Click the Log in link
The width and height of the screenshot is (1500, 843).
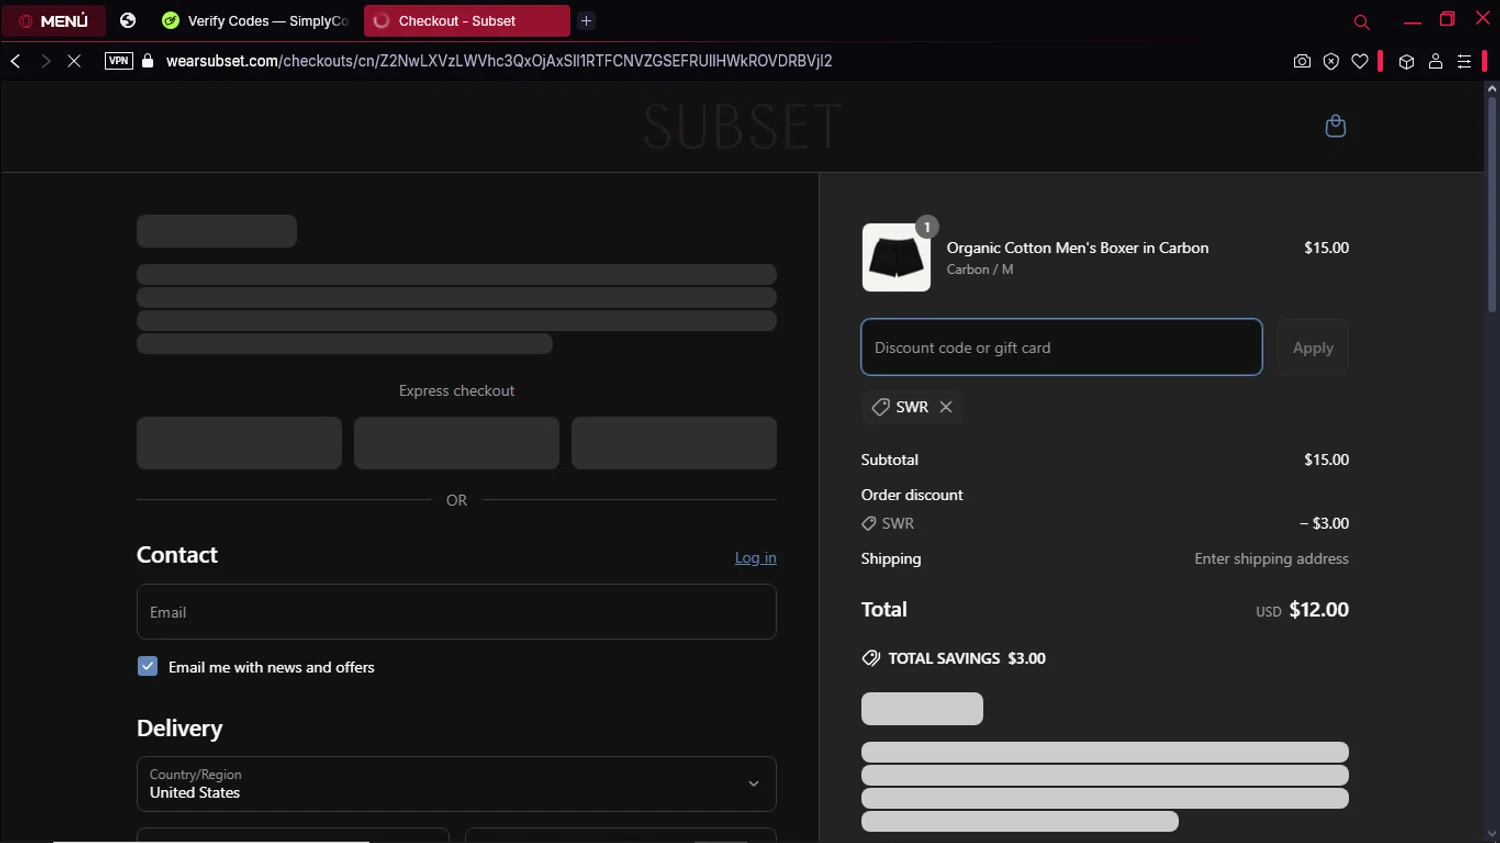coord(755,558)
